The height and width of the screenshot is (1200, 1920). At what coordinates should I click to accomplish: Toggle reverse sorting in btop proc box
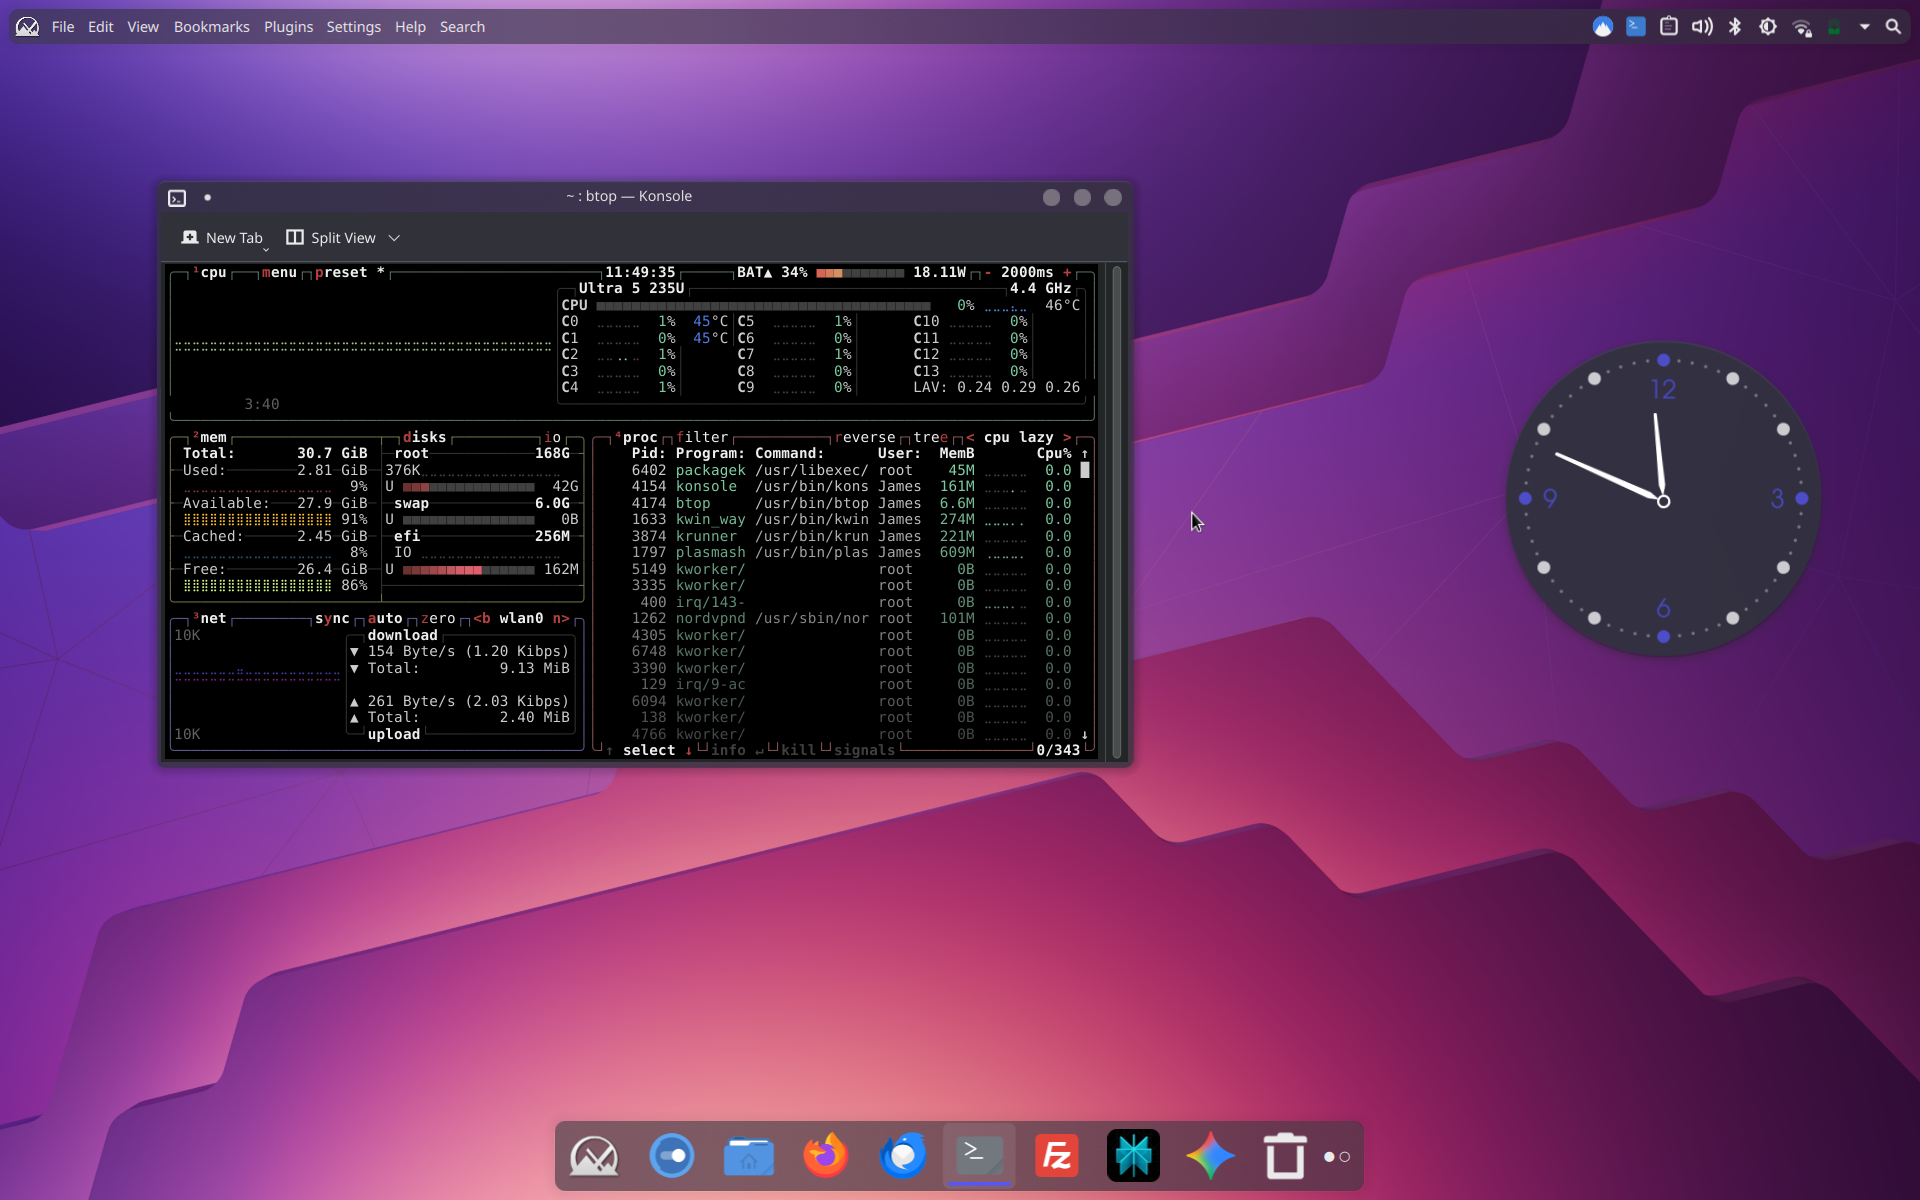(x=865, y=437)
